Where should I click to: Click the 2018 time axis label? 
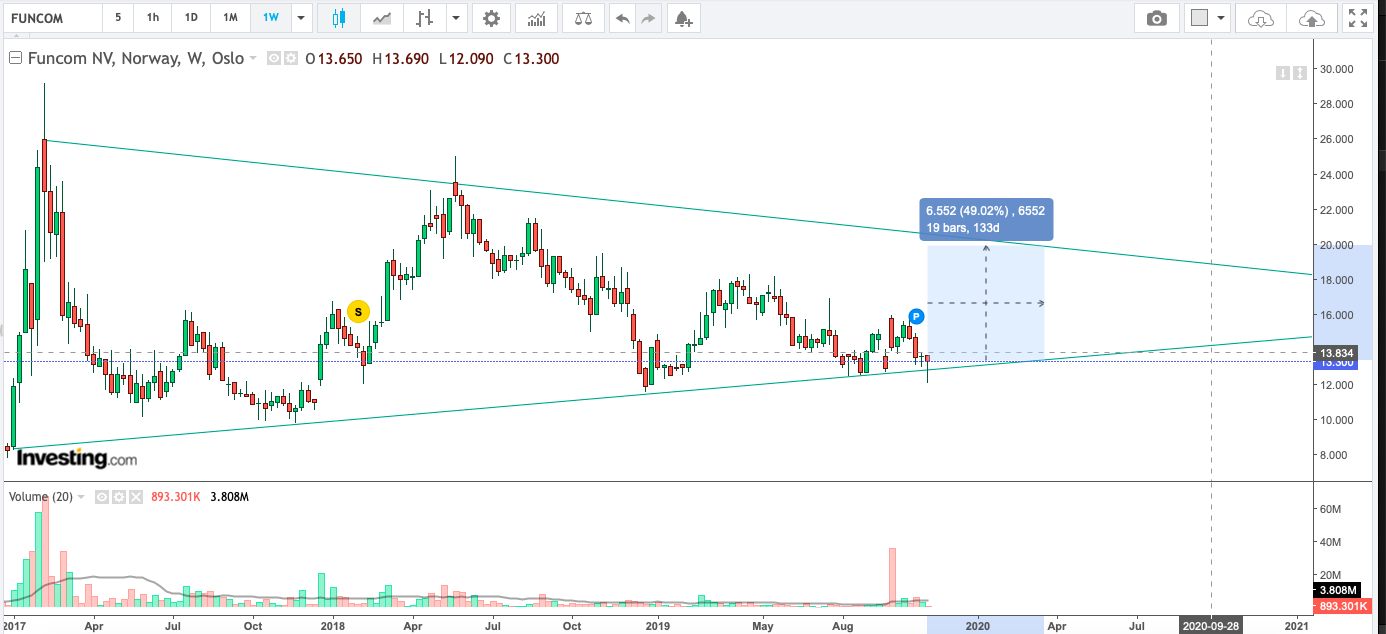pos(333,625)
